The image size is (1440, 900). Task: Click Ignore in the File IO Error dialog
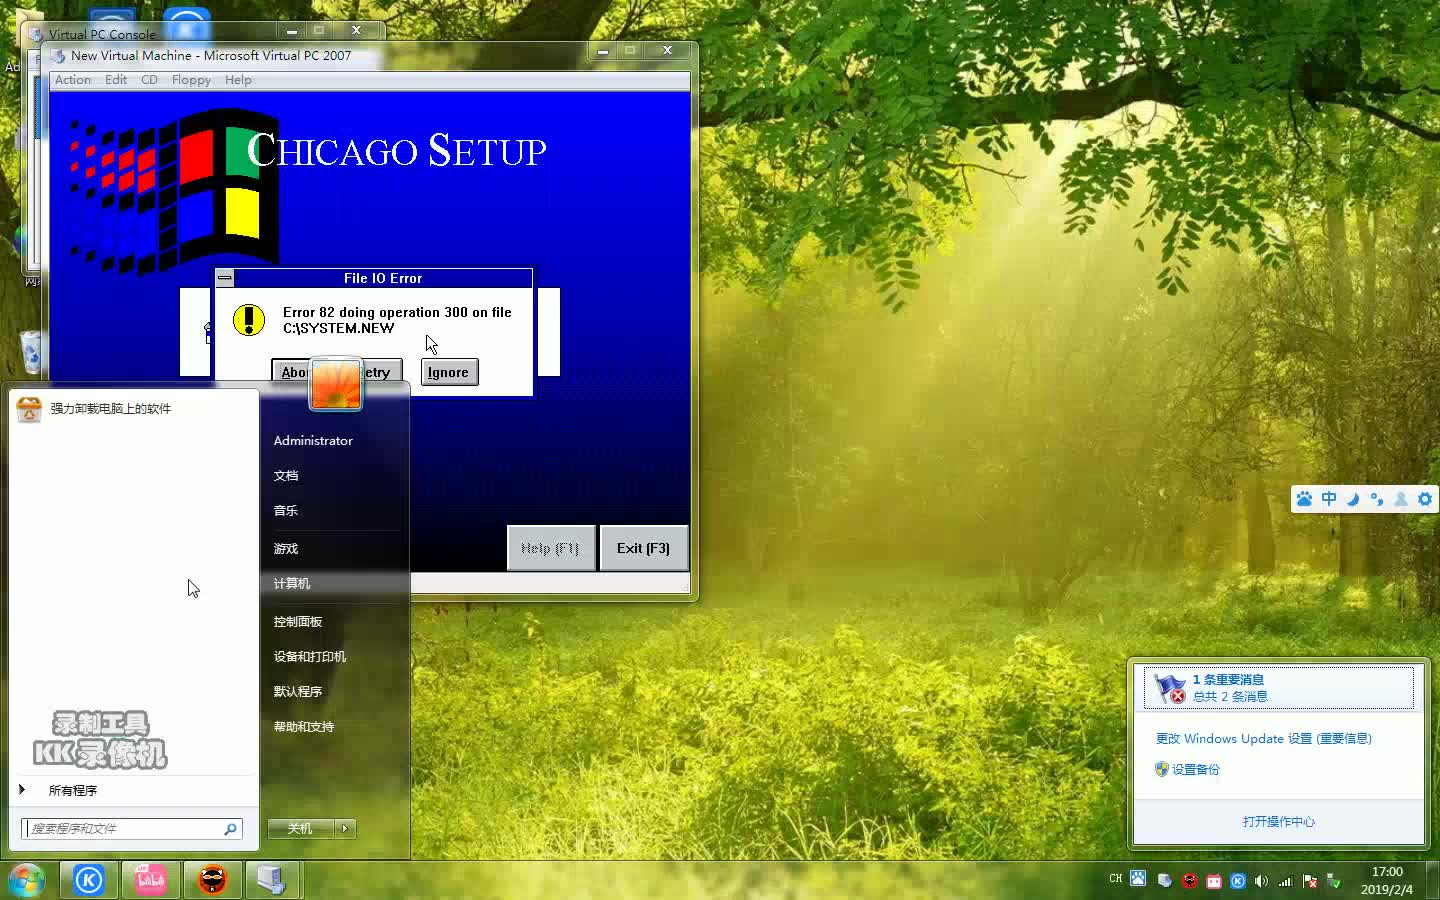click(448, 372)
